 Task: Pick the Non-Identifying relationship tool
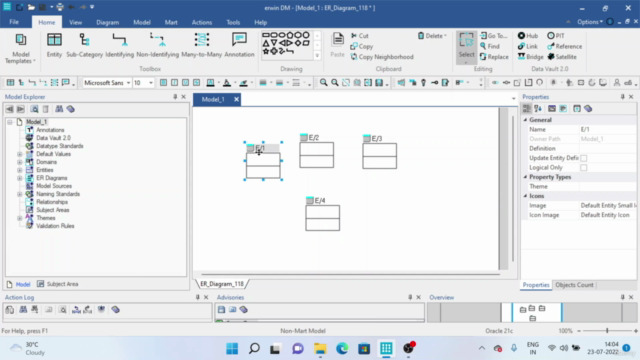tap(158, 45)
